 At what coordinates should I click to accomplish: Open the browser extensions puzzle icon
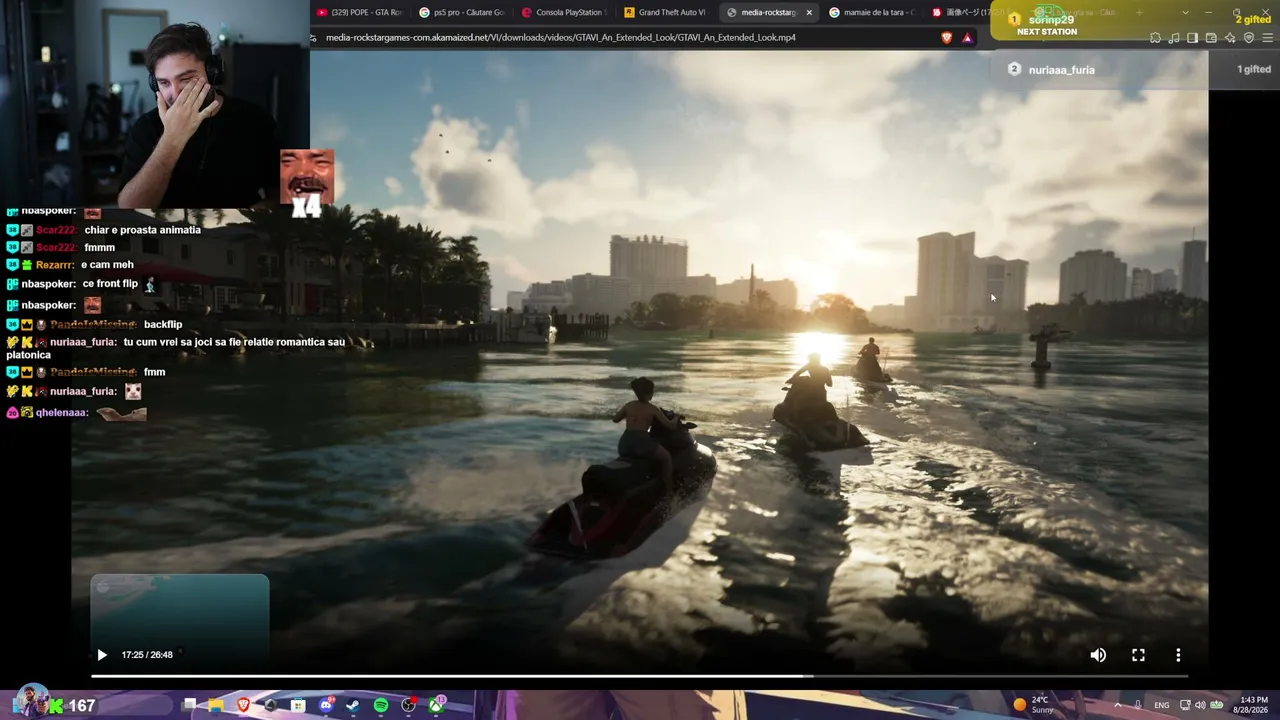point(1156,38)
